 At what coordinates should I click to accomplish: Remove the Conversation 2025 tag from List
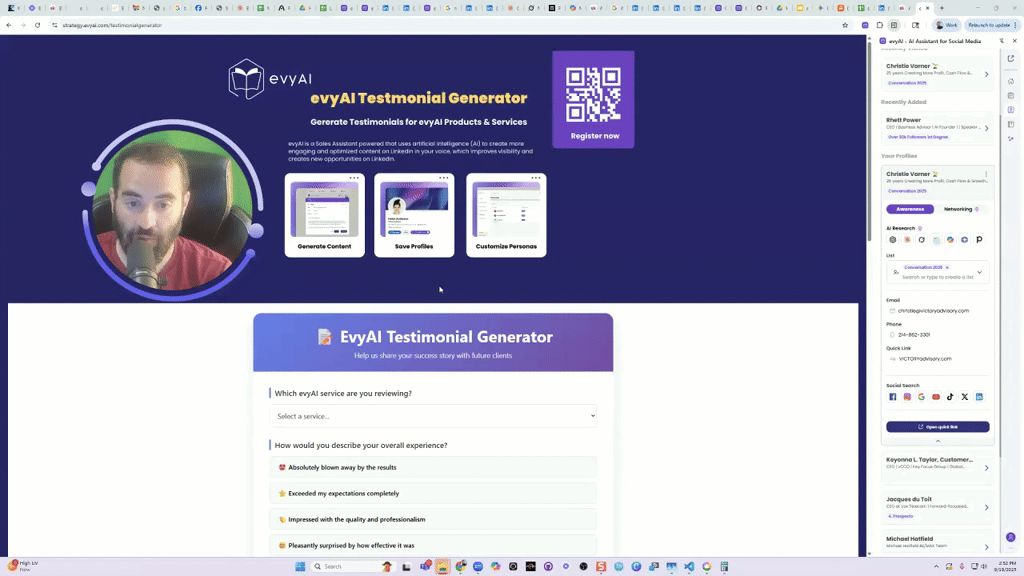coord(947,268)
